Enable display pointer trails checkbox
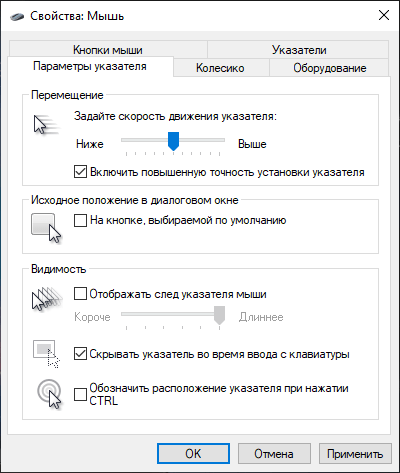 tap(80, 294)
